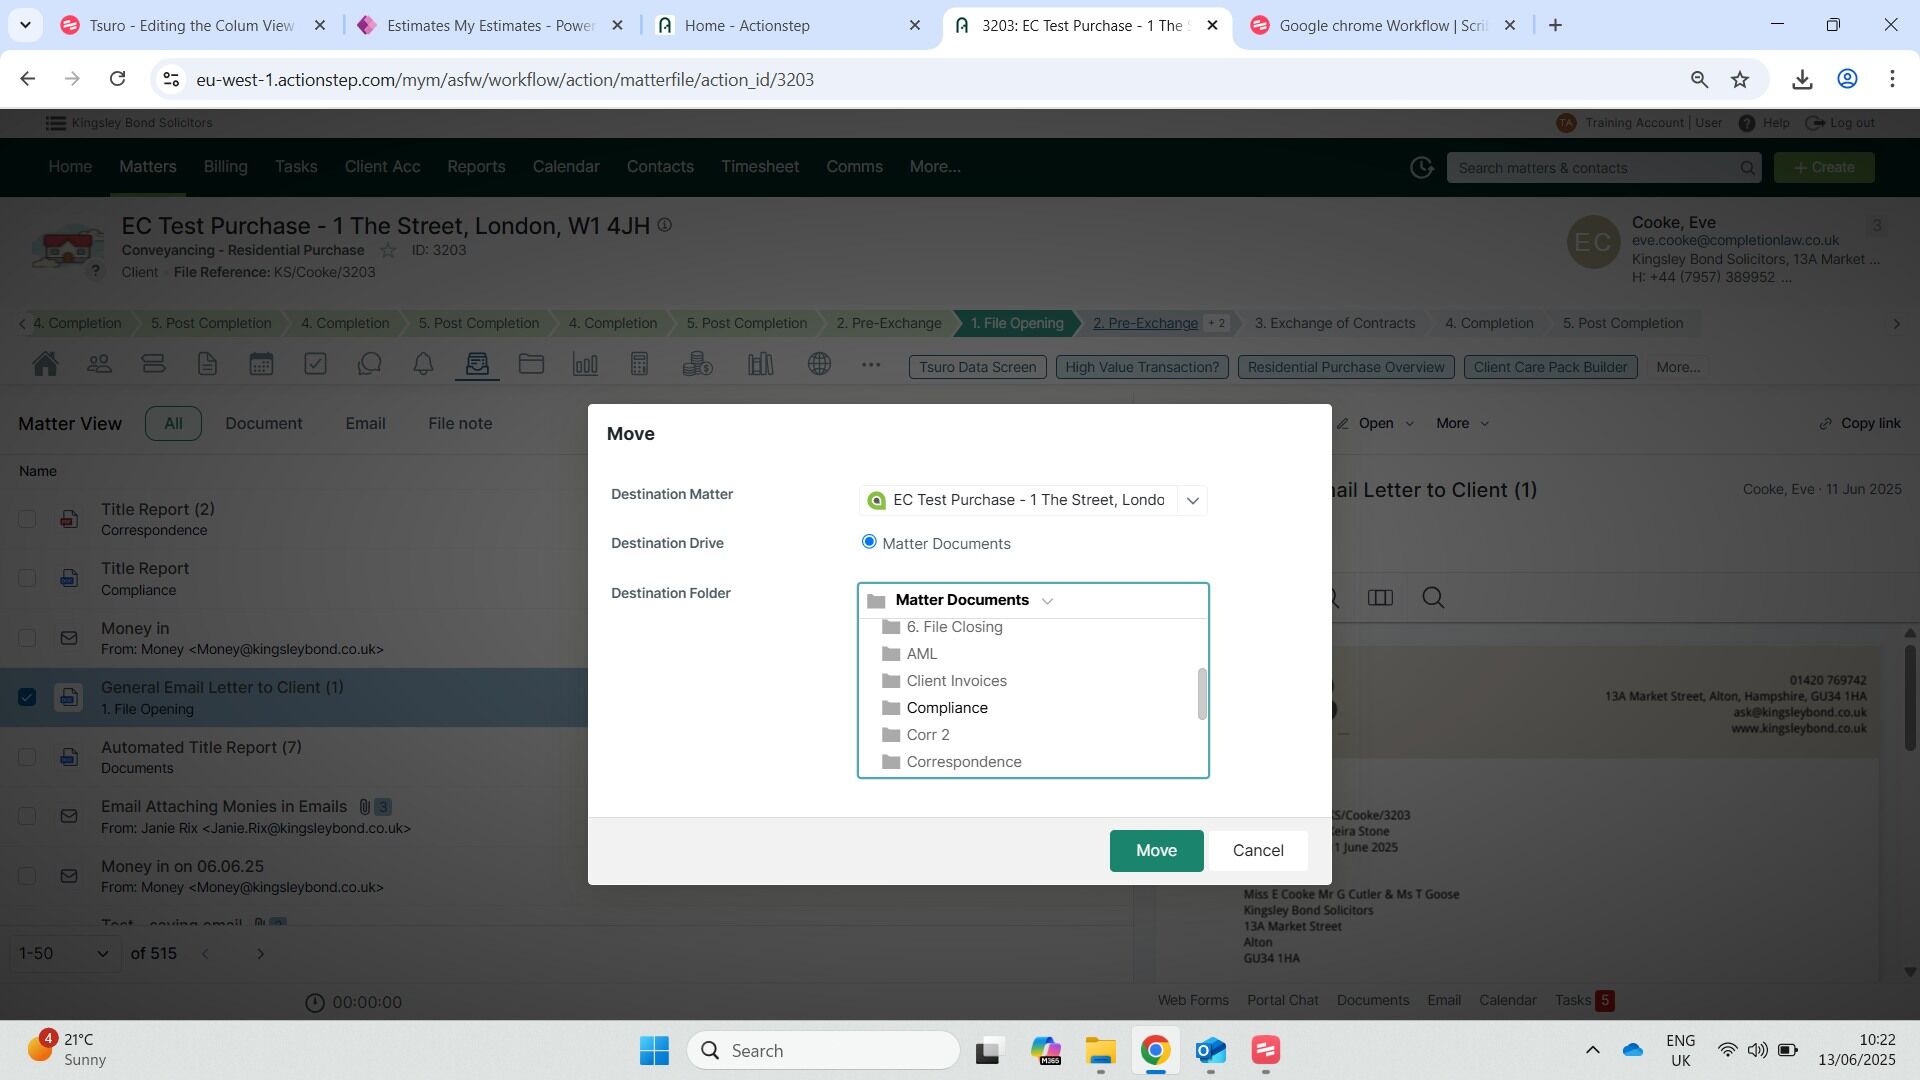The height and width of the screenshot is (1080, 1920).
Task: Click the home icon in matter toolbar
Action: point(45,364)
